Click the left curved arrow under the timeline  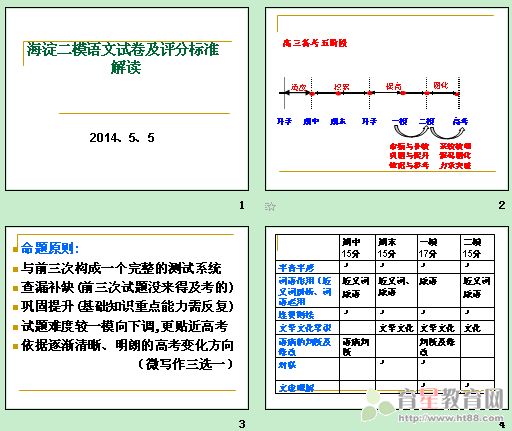click(411, 131)
